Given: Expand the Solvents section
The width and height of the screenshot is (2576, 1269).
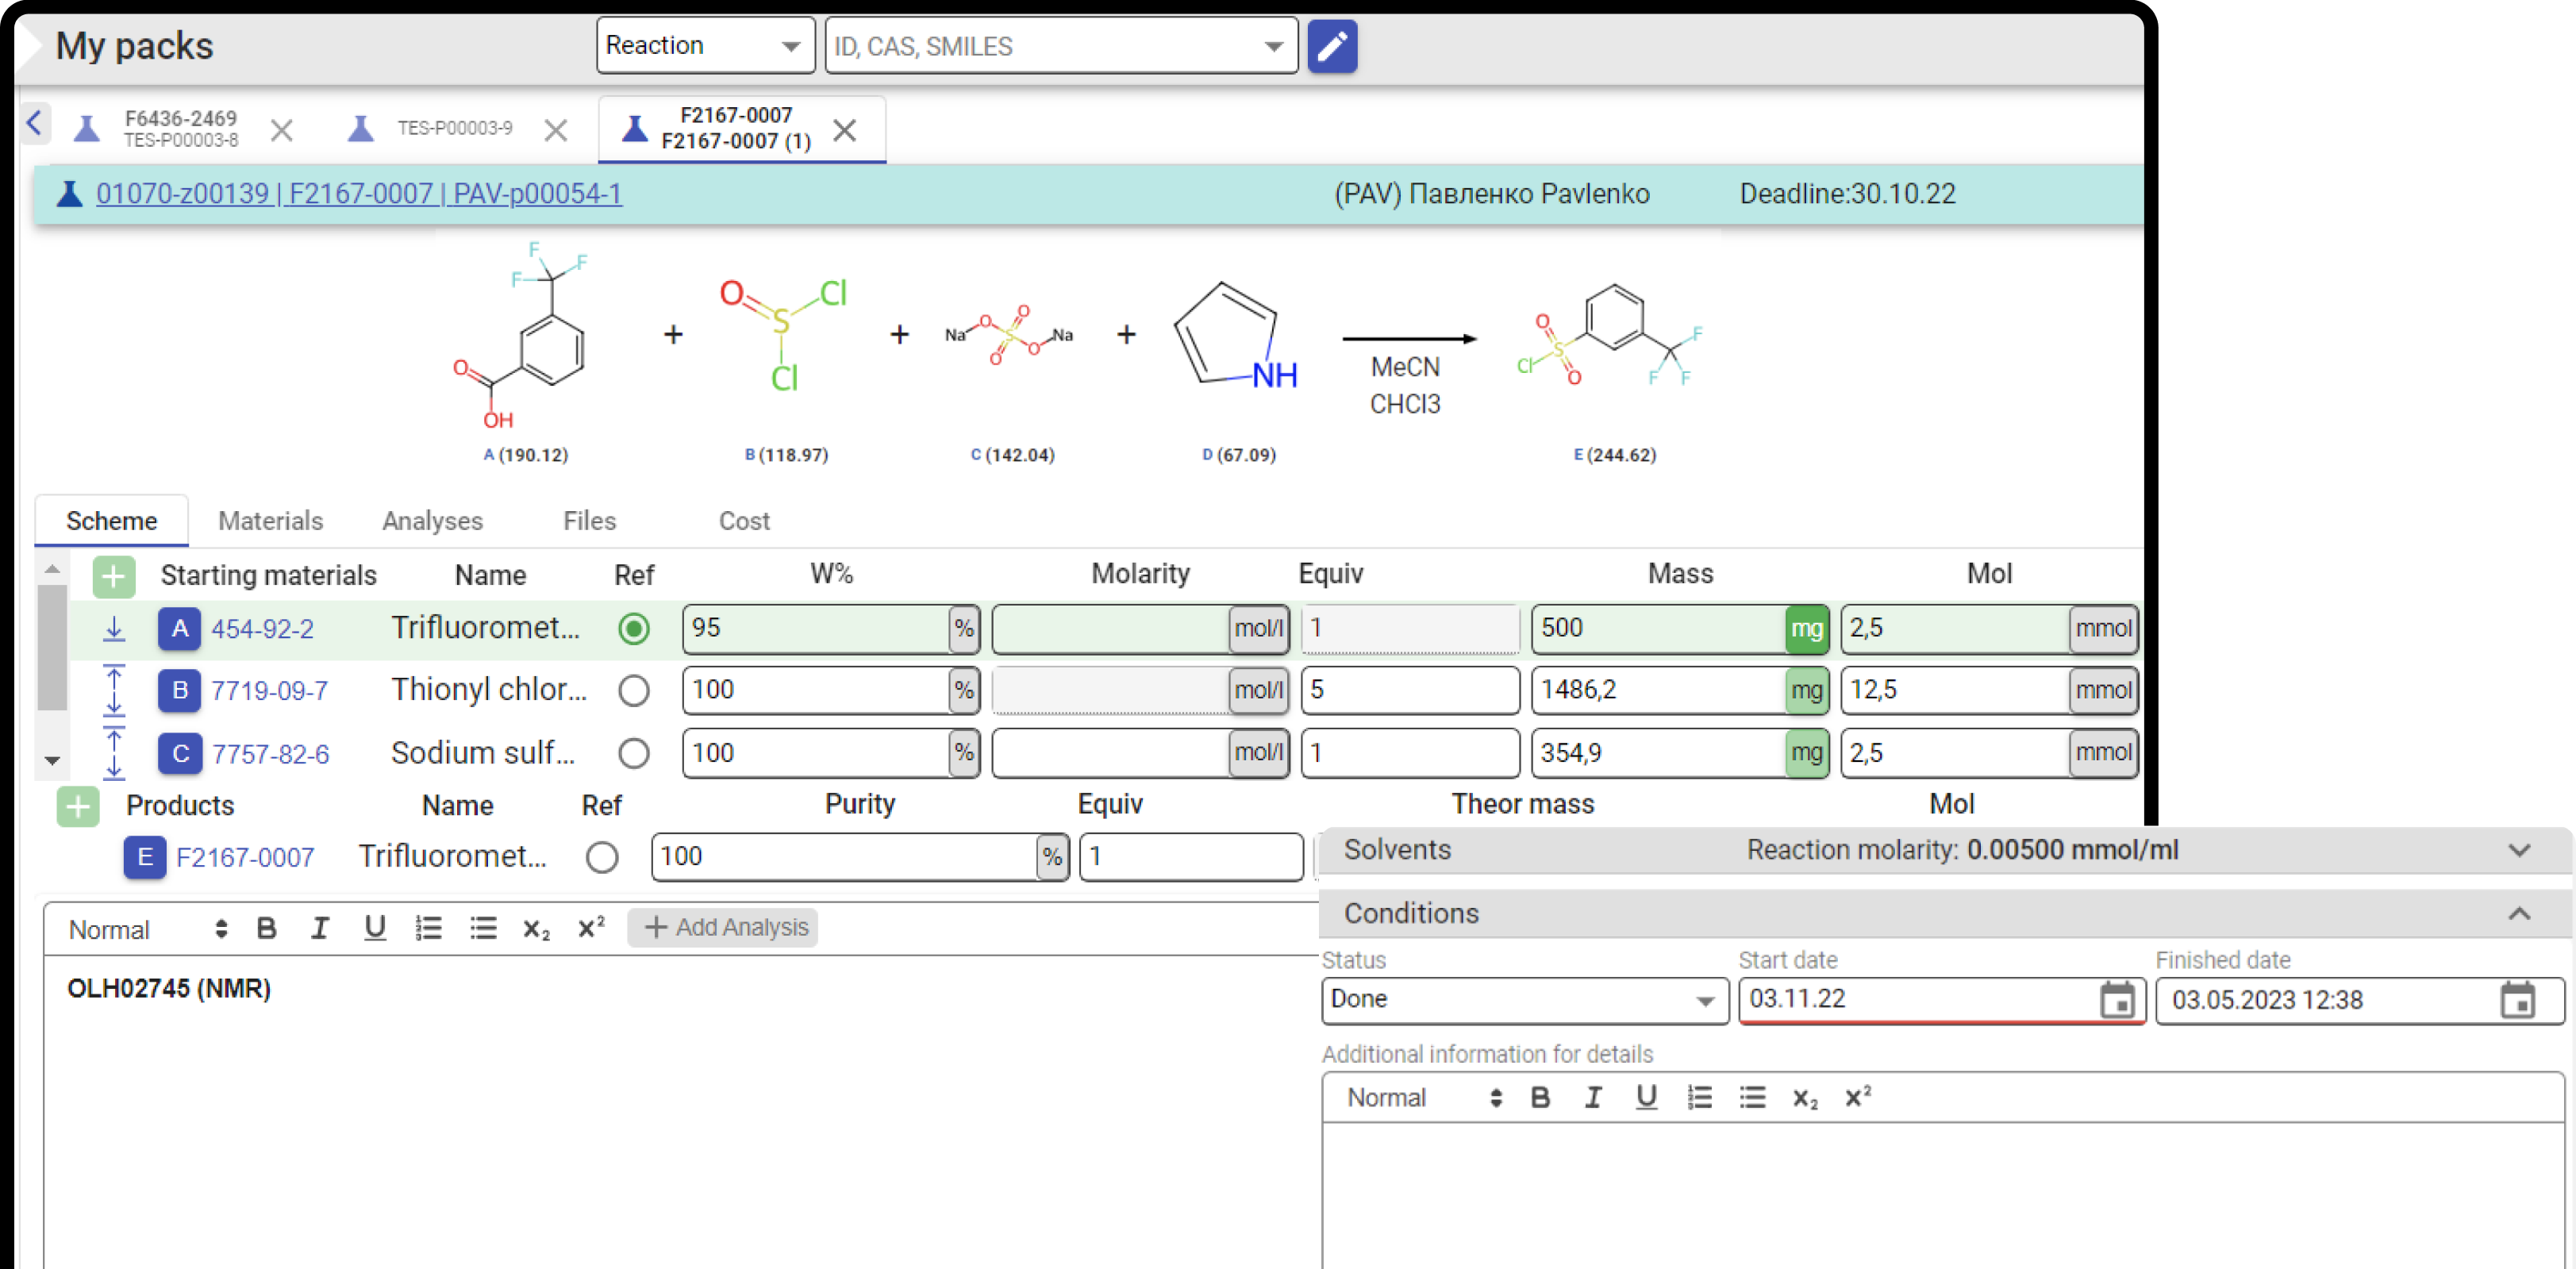Looking at the screenshot, I should 2518,850.
